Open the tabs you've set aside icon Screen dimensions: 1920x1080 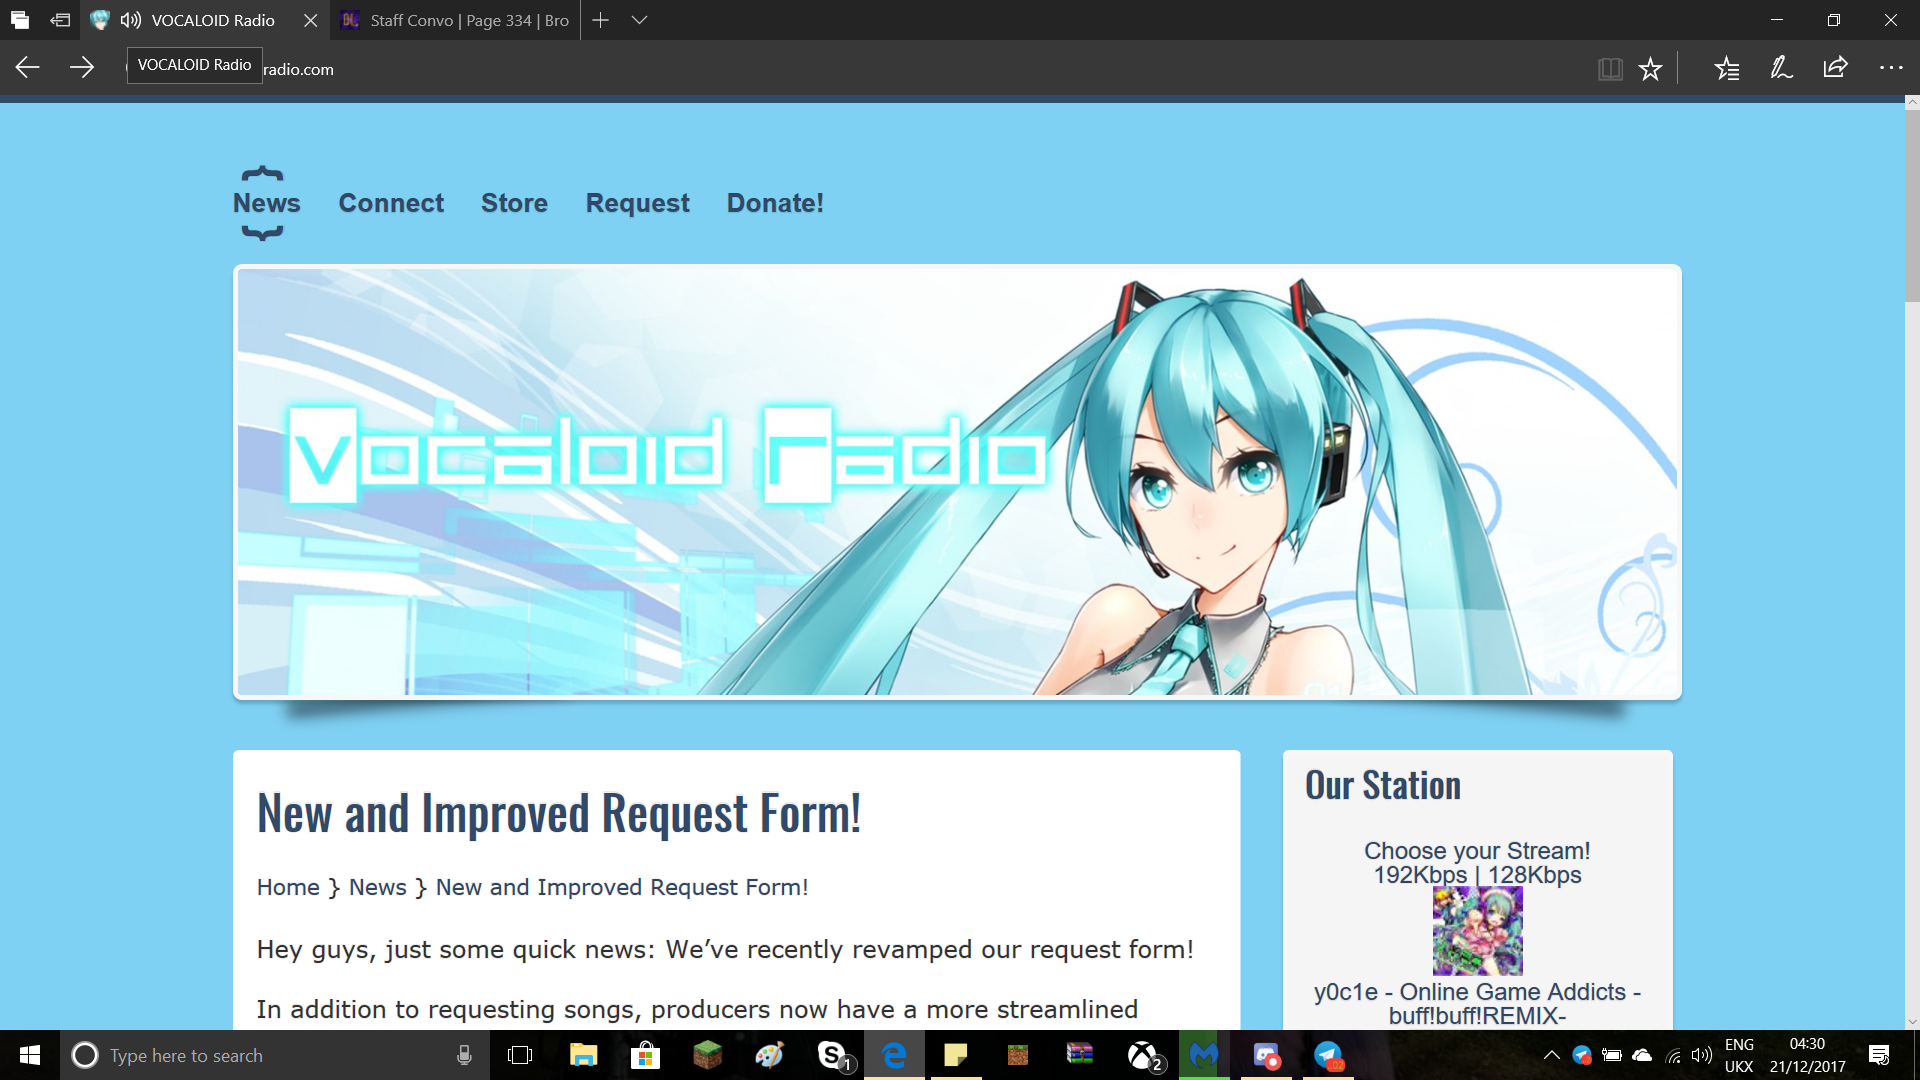coord(20,20)
